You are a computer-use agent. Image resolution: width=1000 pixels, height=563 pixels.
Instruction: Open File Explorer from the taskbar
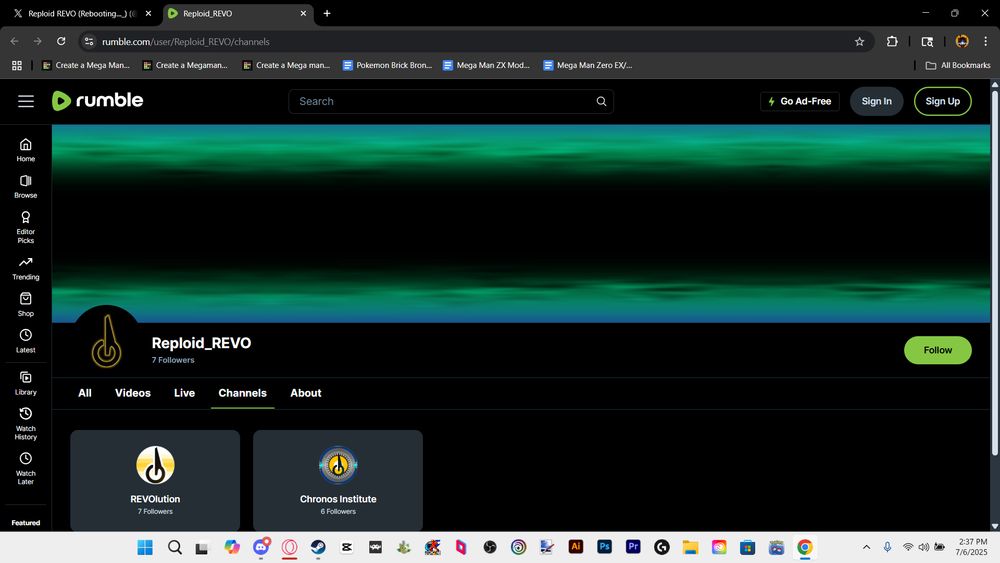coord(690,547)
